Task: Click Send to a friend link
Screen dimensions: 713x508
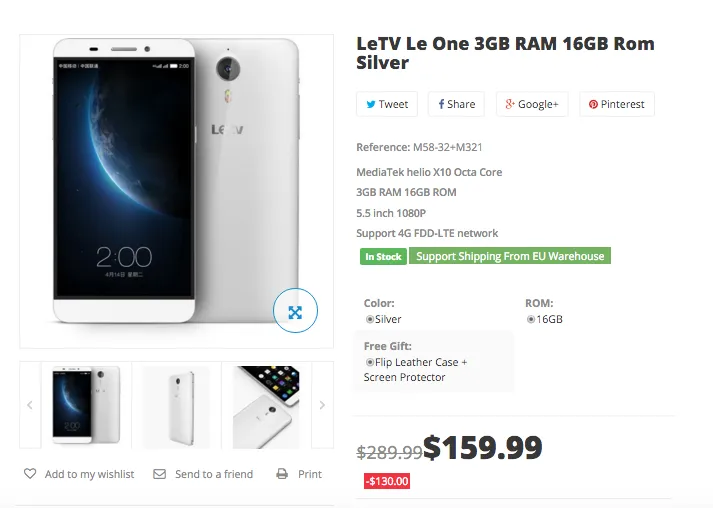Action: (x=214, y=474)
